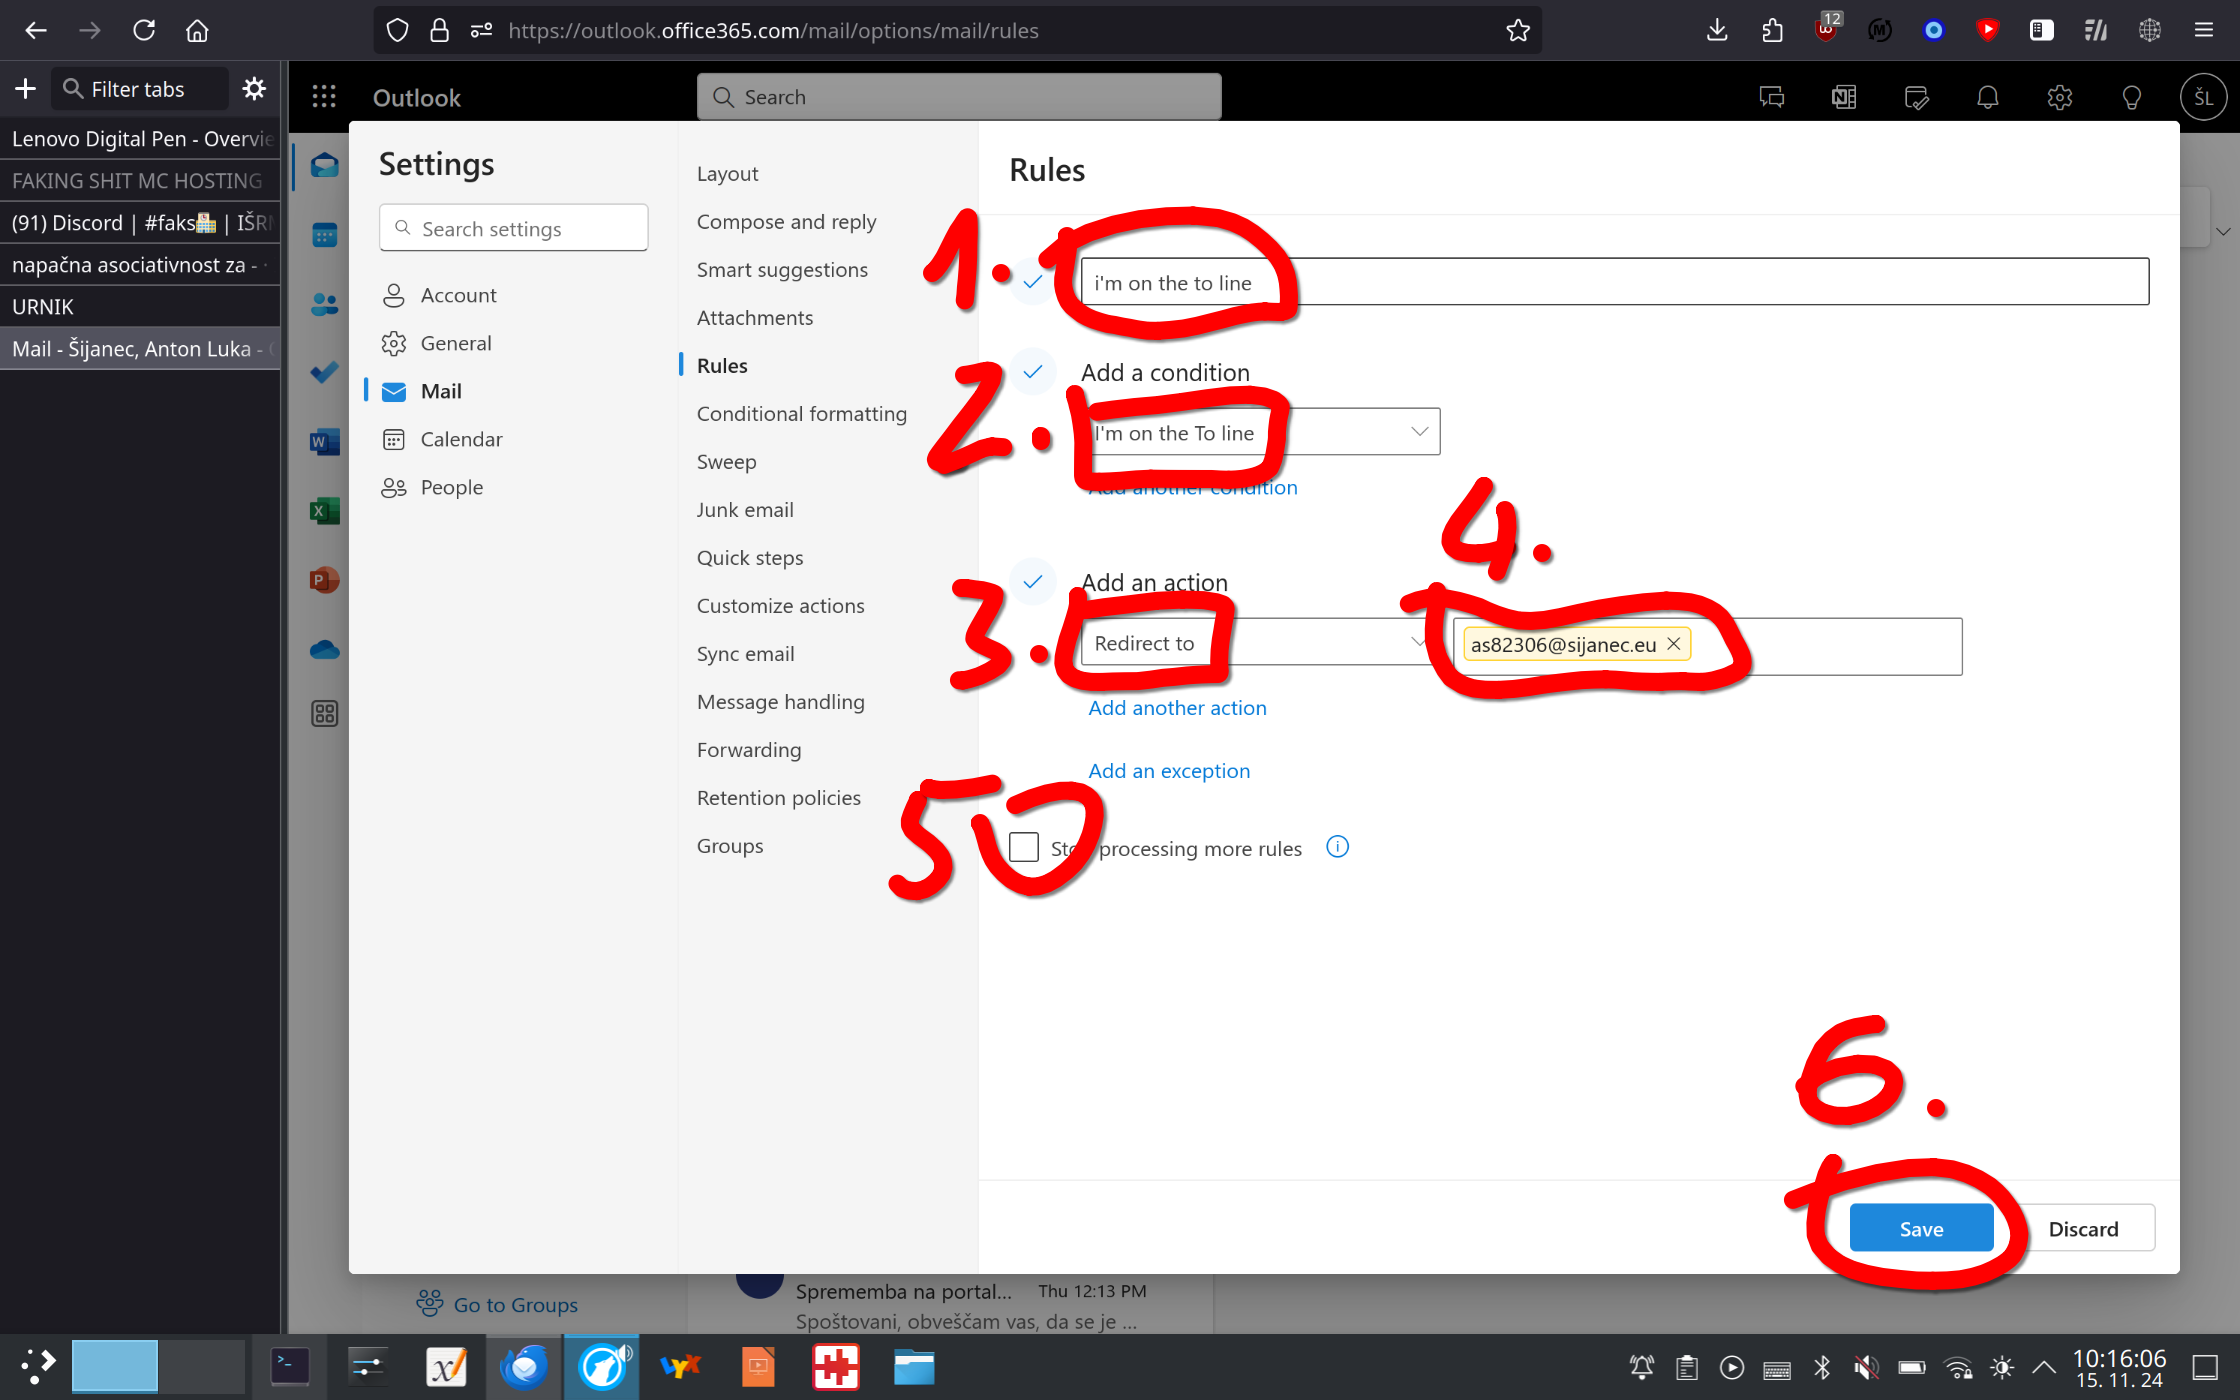
Task: Open Excel app in left rail
Action: click(x=324, y=511)
